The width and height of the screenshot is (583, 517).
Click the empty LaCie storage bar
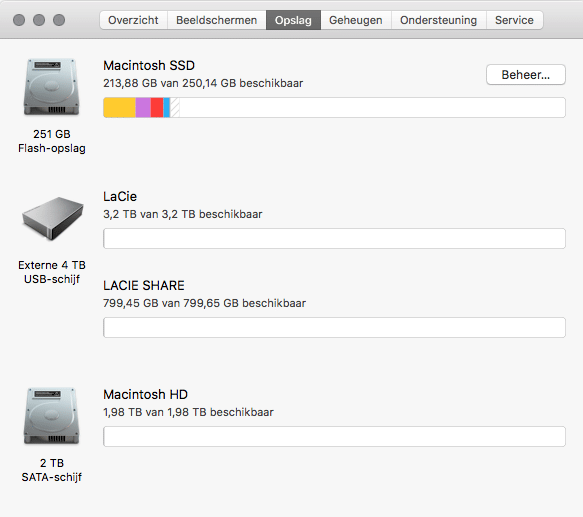[334, 238]
